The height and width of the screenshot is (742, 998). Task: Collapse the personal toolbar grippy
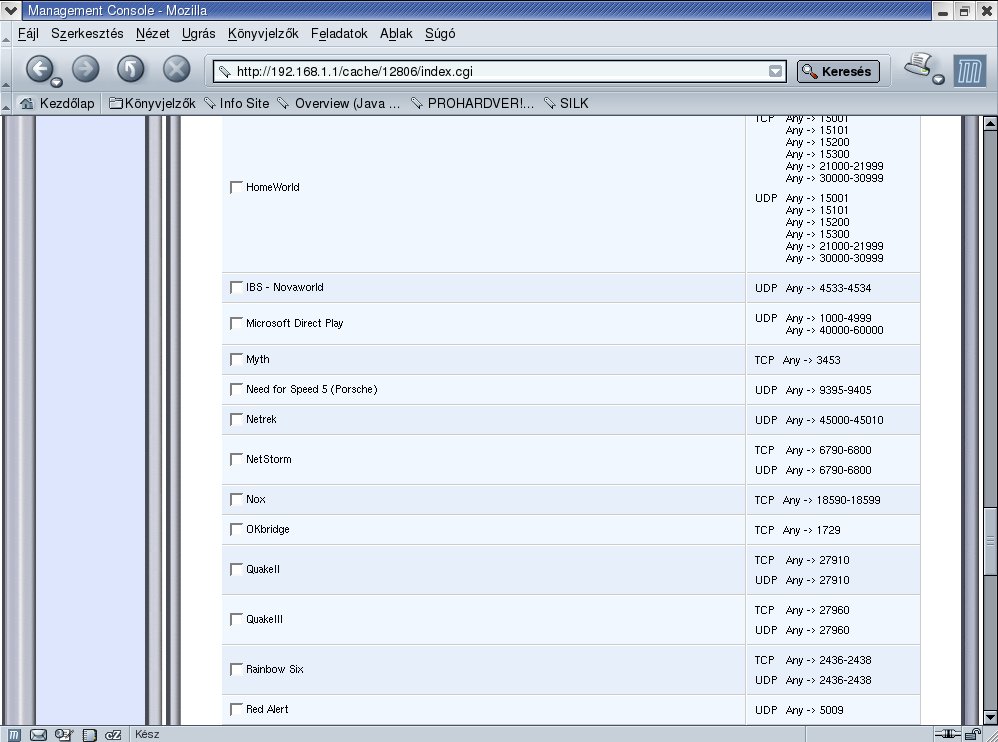click(x=6, y=103)
